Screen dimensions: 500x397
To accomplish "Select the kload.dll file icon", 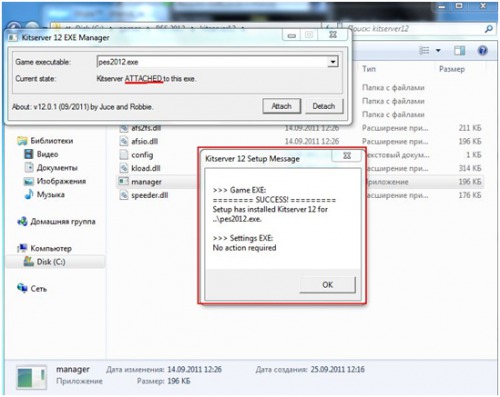I will coord(124,168).
